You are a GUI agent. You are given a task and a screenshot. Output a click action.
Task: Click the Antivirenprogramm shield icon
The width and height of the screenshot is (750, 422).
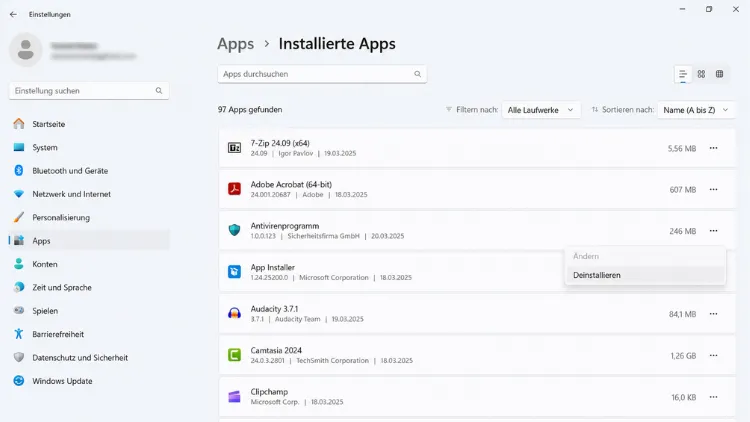(x=234, y=230)
